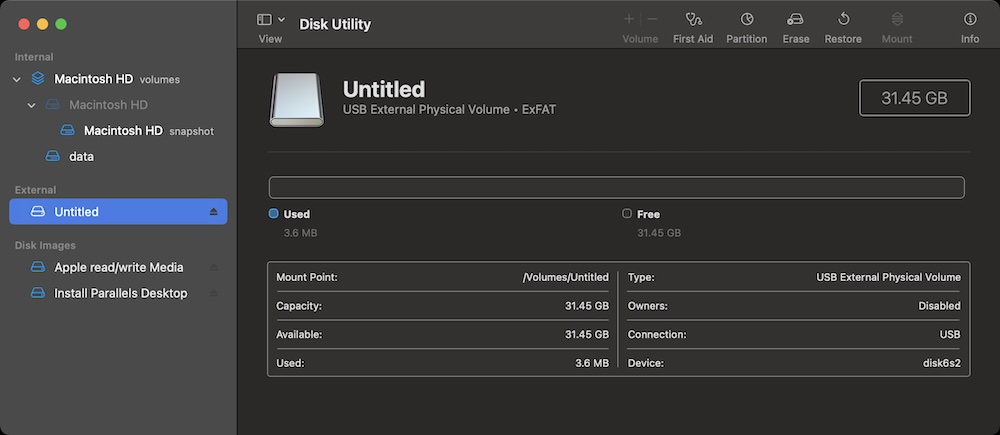1000x435 pixels.
Task: Open the View sidebar dropdown
Action: [x=271, y=19]
